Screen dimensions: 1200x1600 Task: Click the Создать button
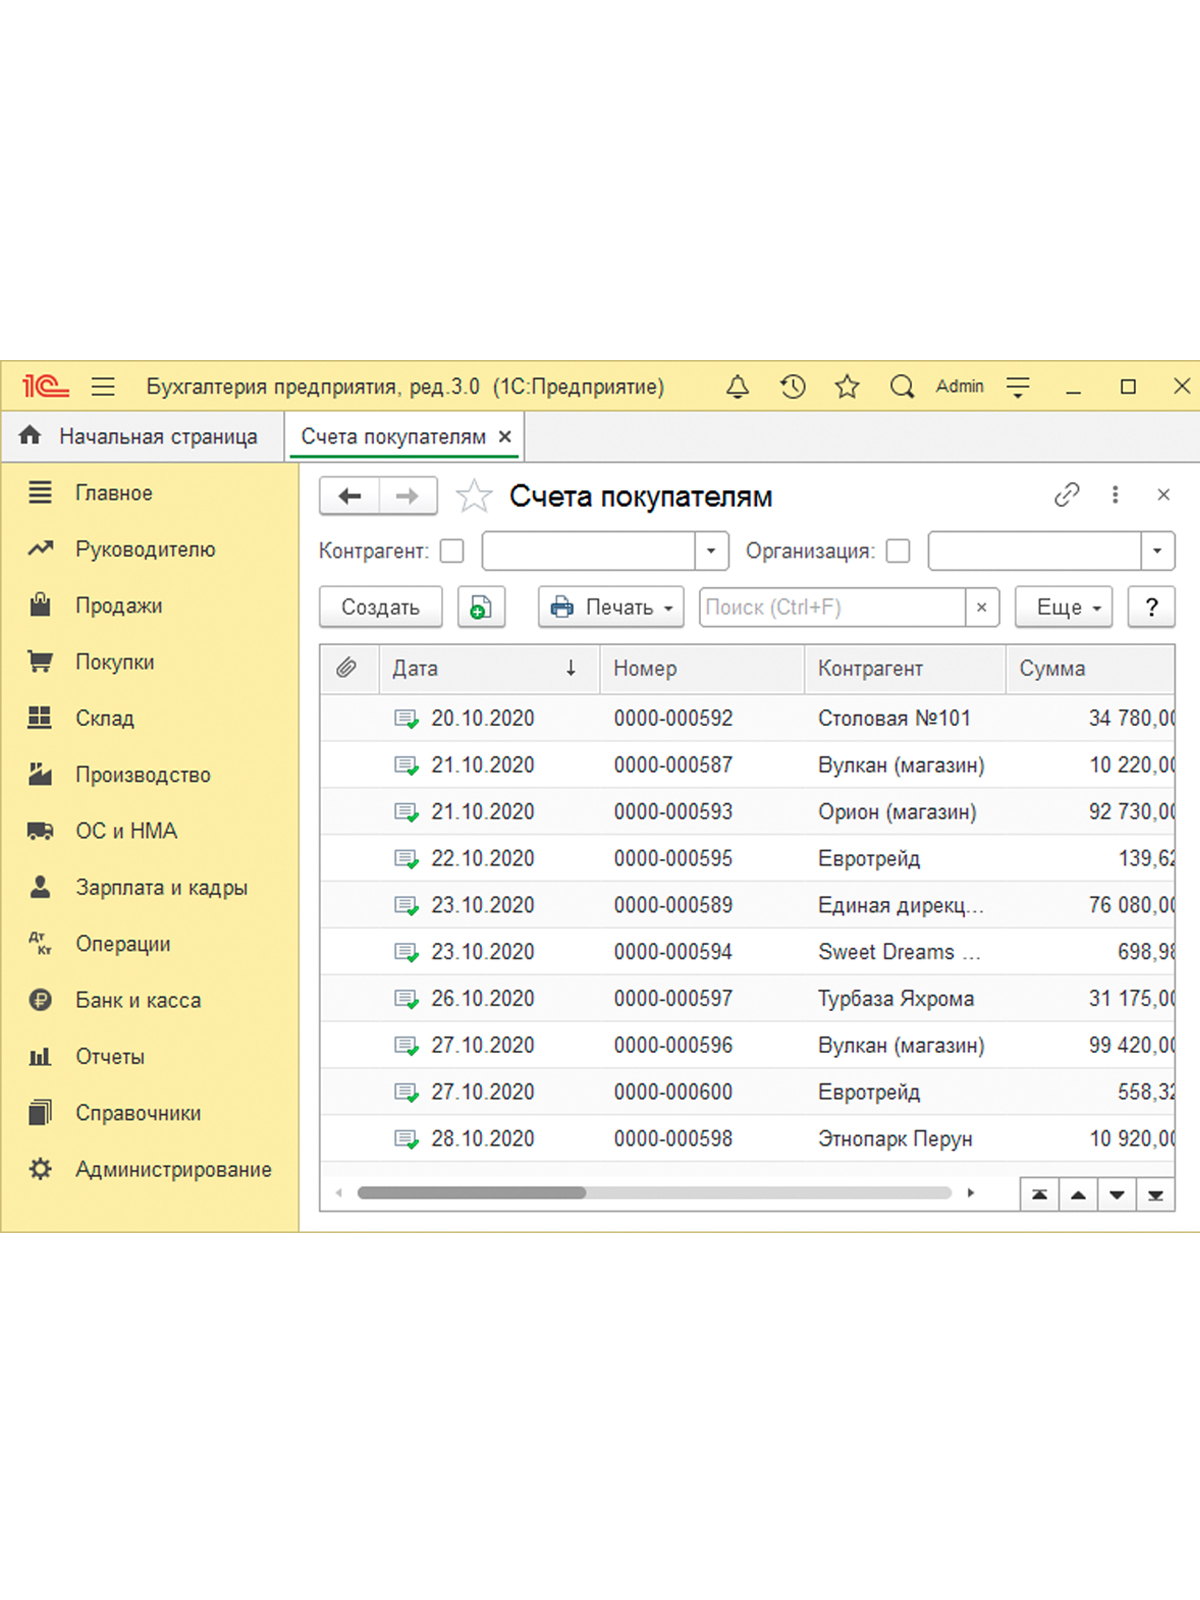pyautogui.click(x=381, y=607)
